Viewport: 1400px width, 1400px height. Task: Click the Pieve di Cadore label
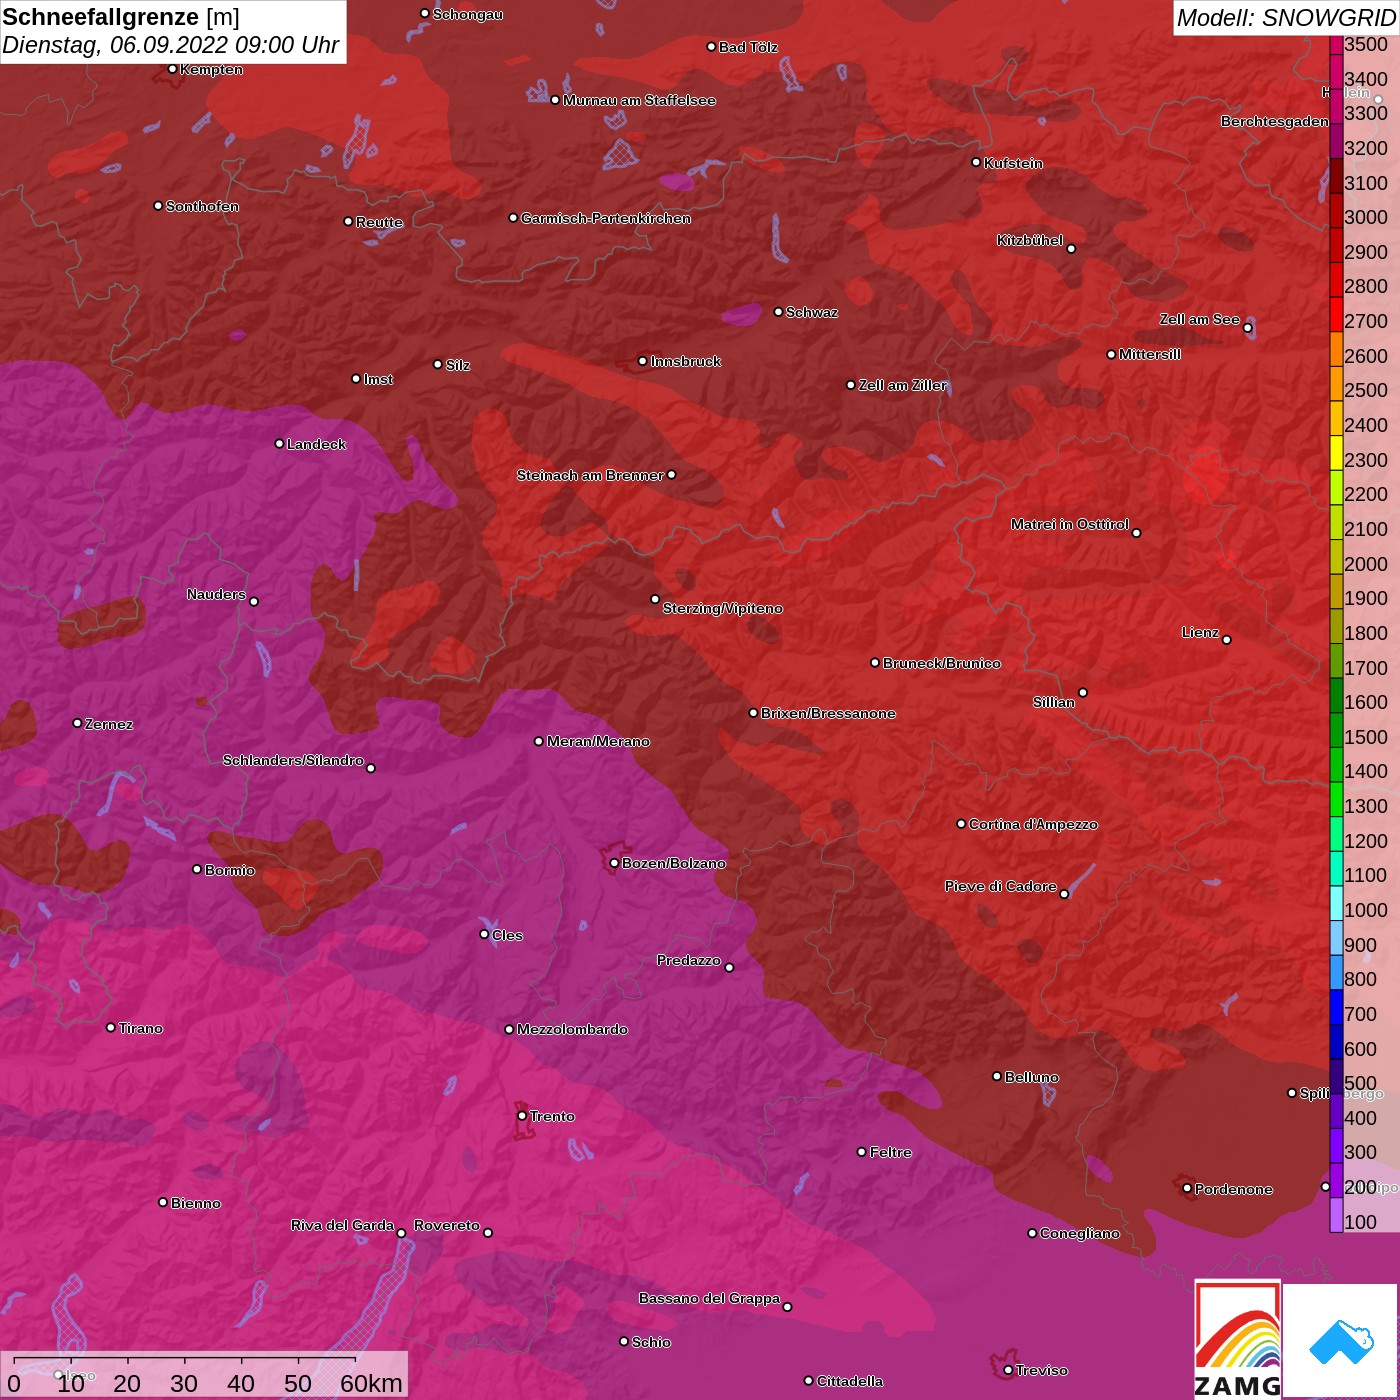point(1000,886)
